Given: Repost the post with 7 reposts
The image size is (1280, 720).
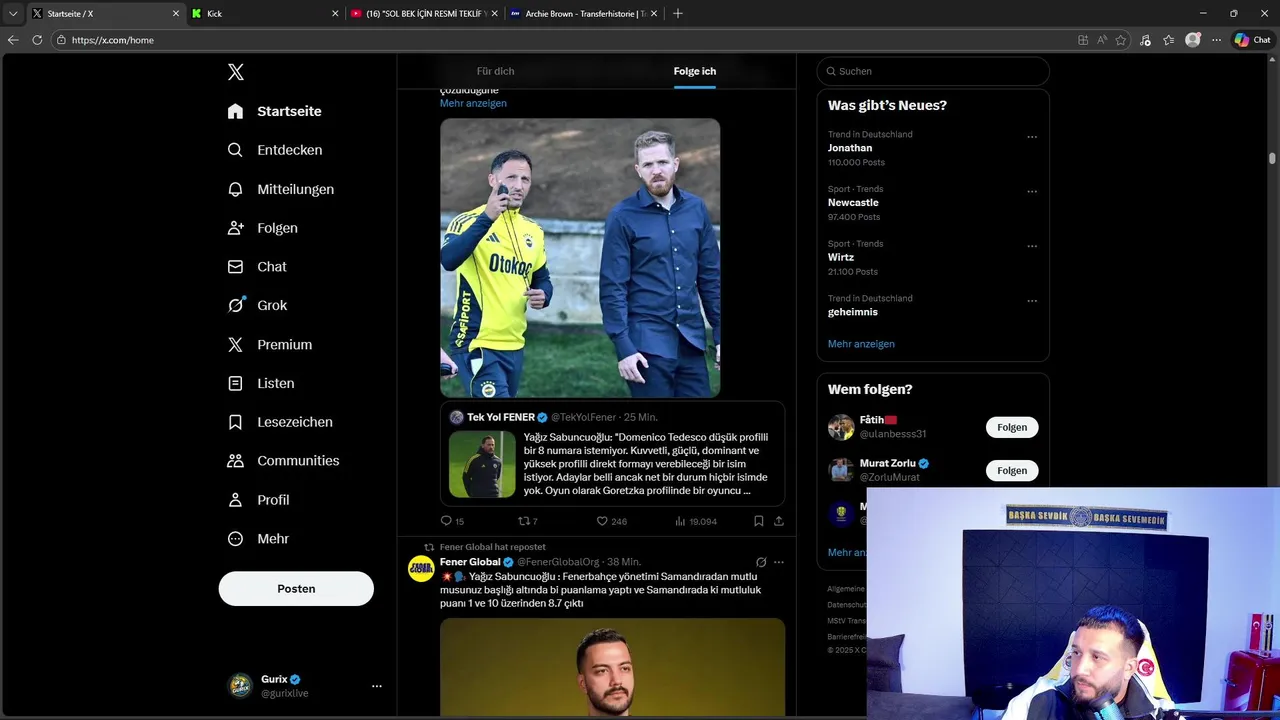Looking at the screenshot, I should [527, 521].
